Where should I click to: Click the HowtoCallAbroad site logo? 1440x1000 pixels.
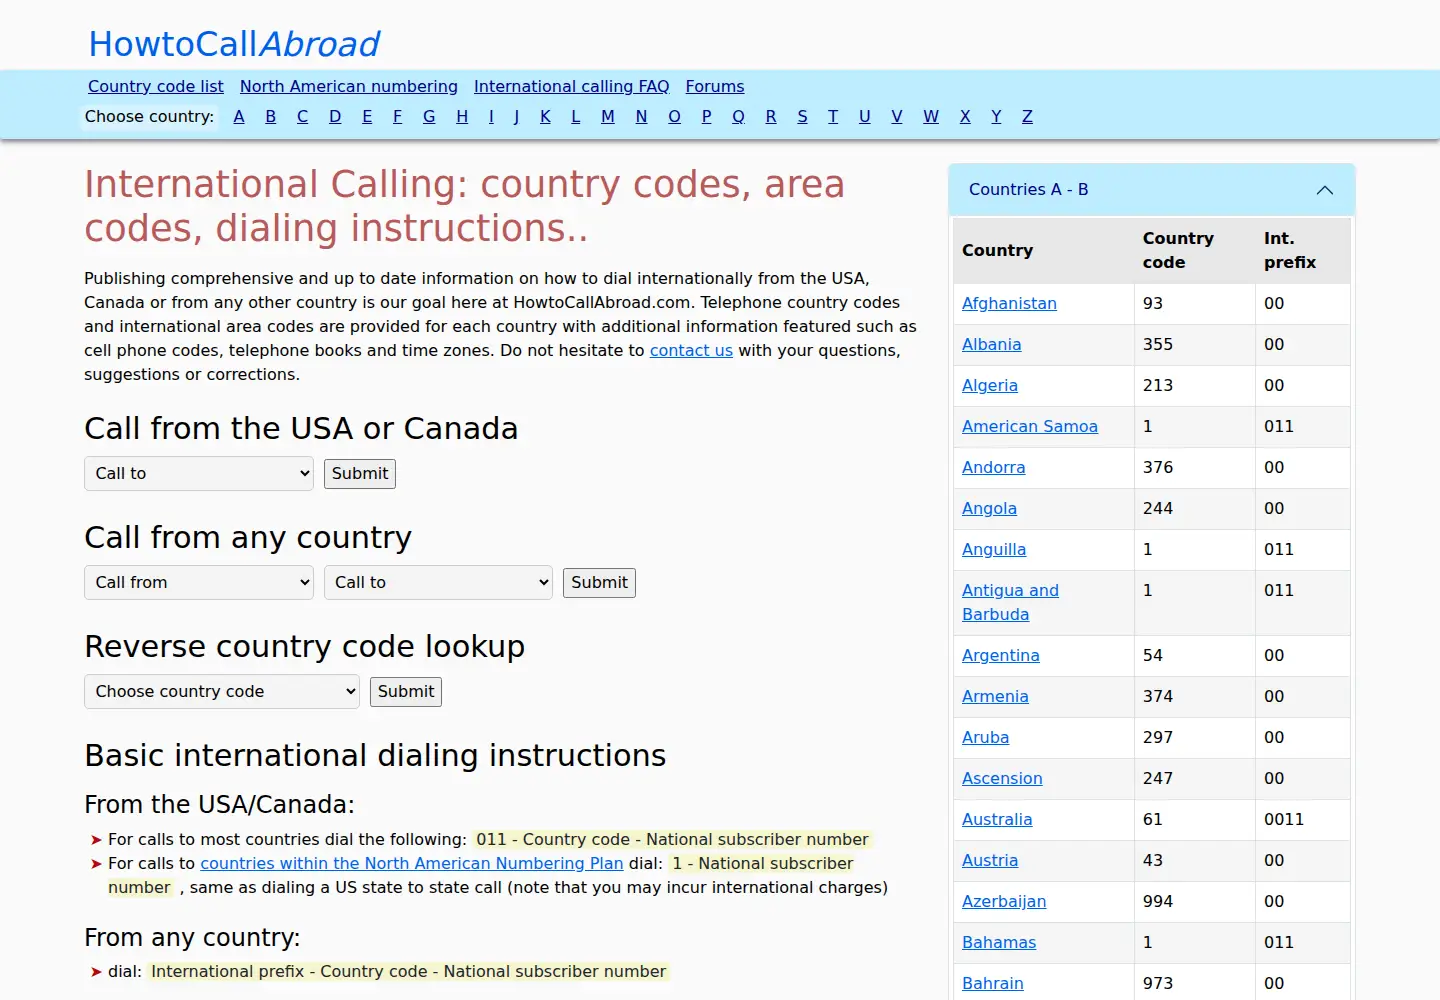pyautogui.click(x=234, y=44)
